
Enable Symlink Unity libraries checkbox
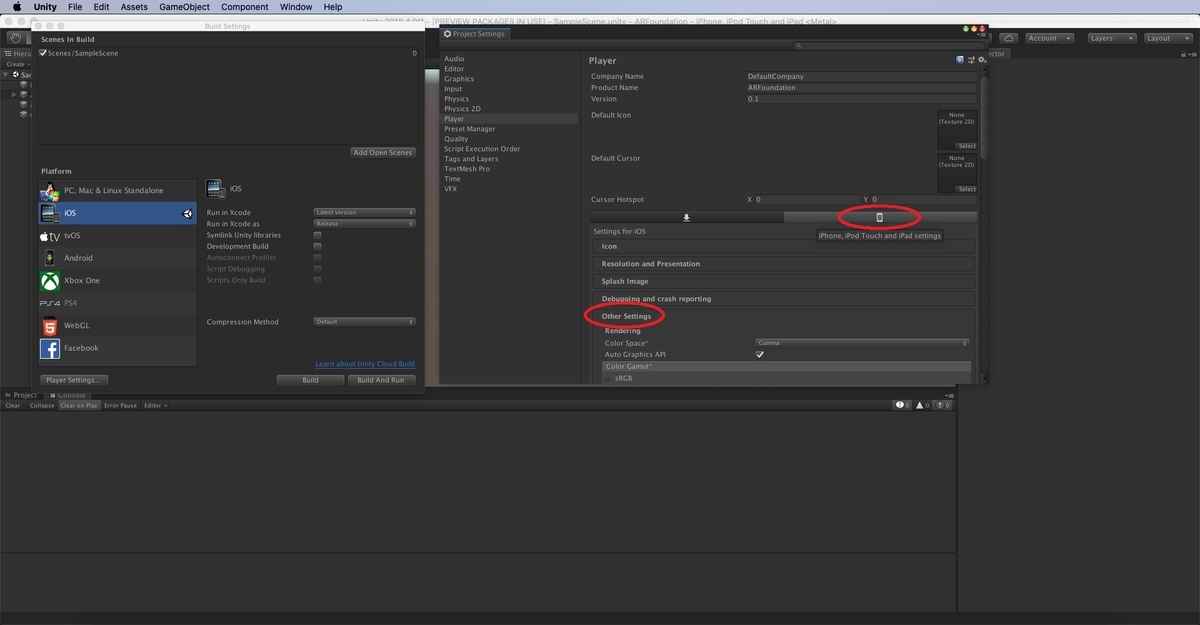pos(318,235)
